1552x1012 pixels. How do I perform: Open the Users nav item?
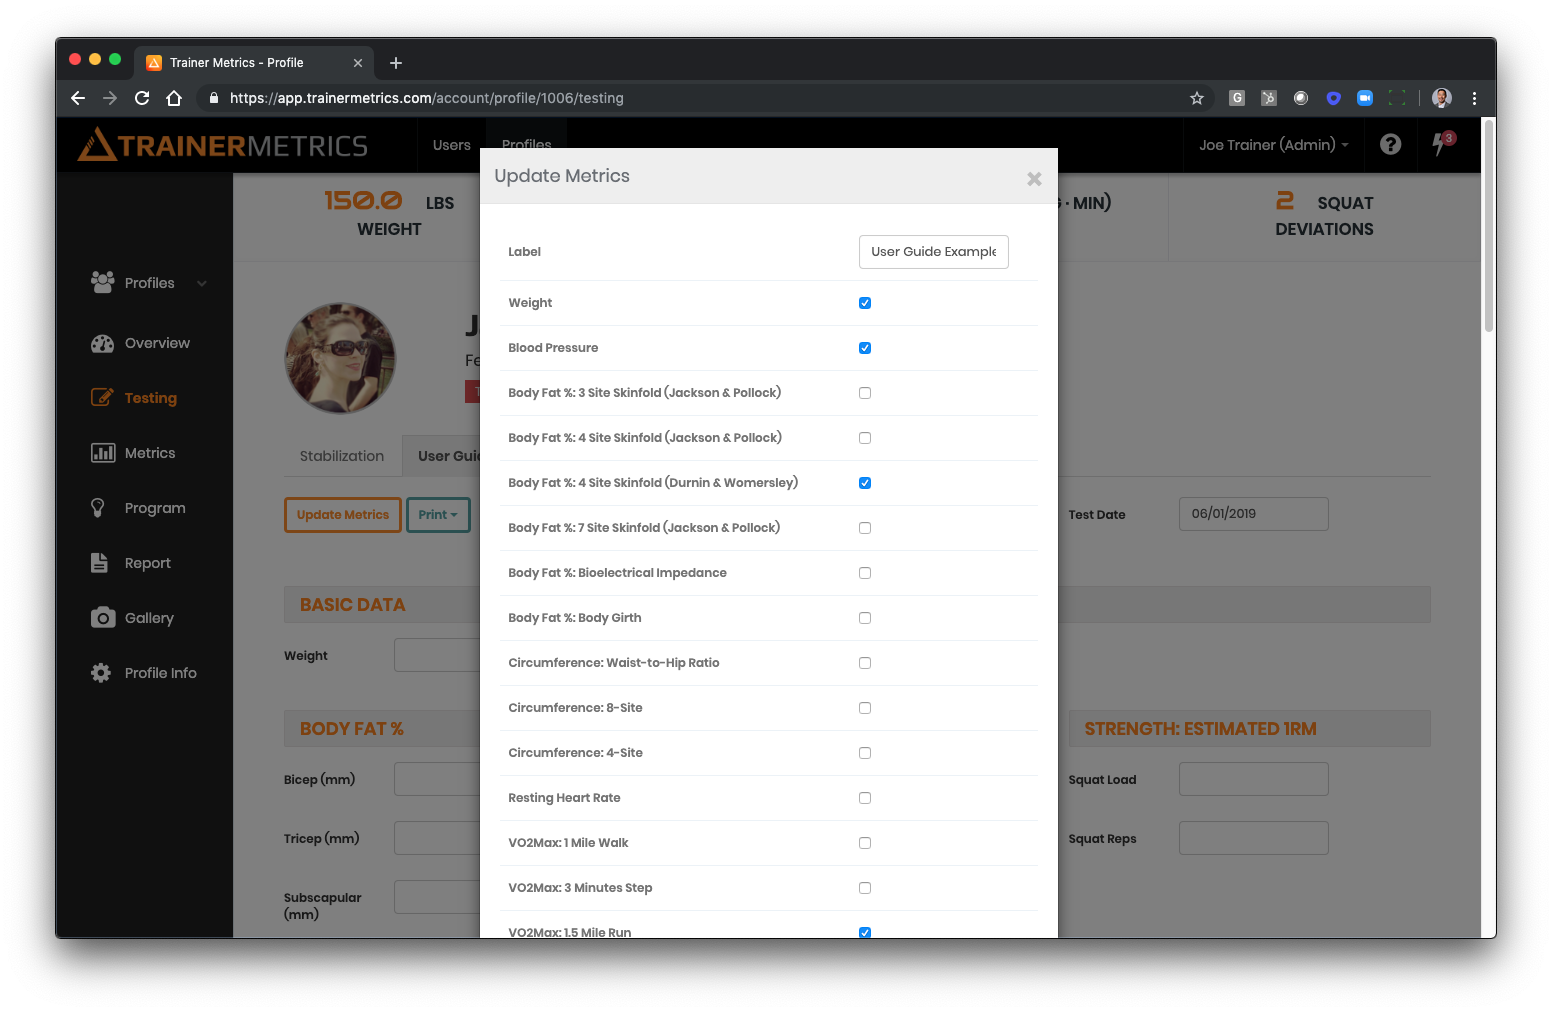point(452,145)
